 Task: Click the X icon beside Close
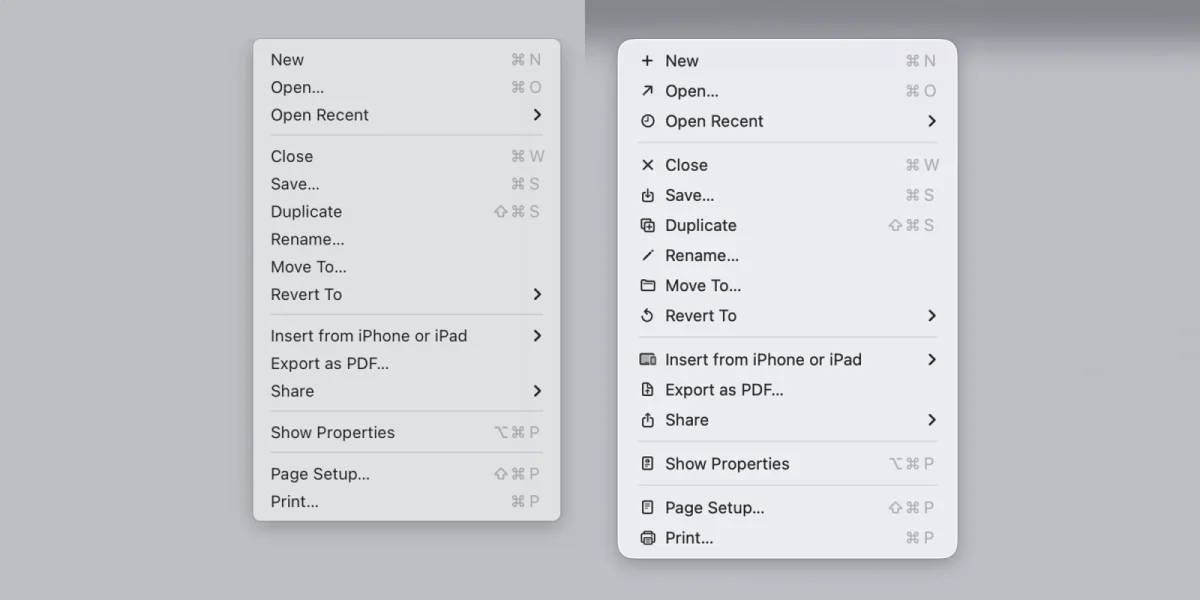[648, 165]
